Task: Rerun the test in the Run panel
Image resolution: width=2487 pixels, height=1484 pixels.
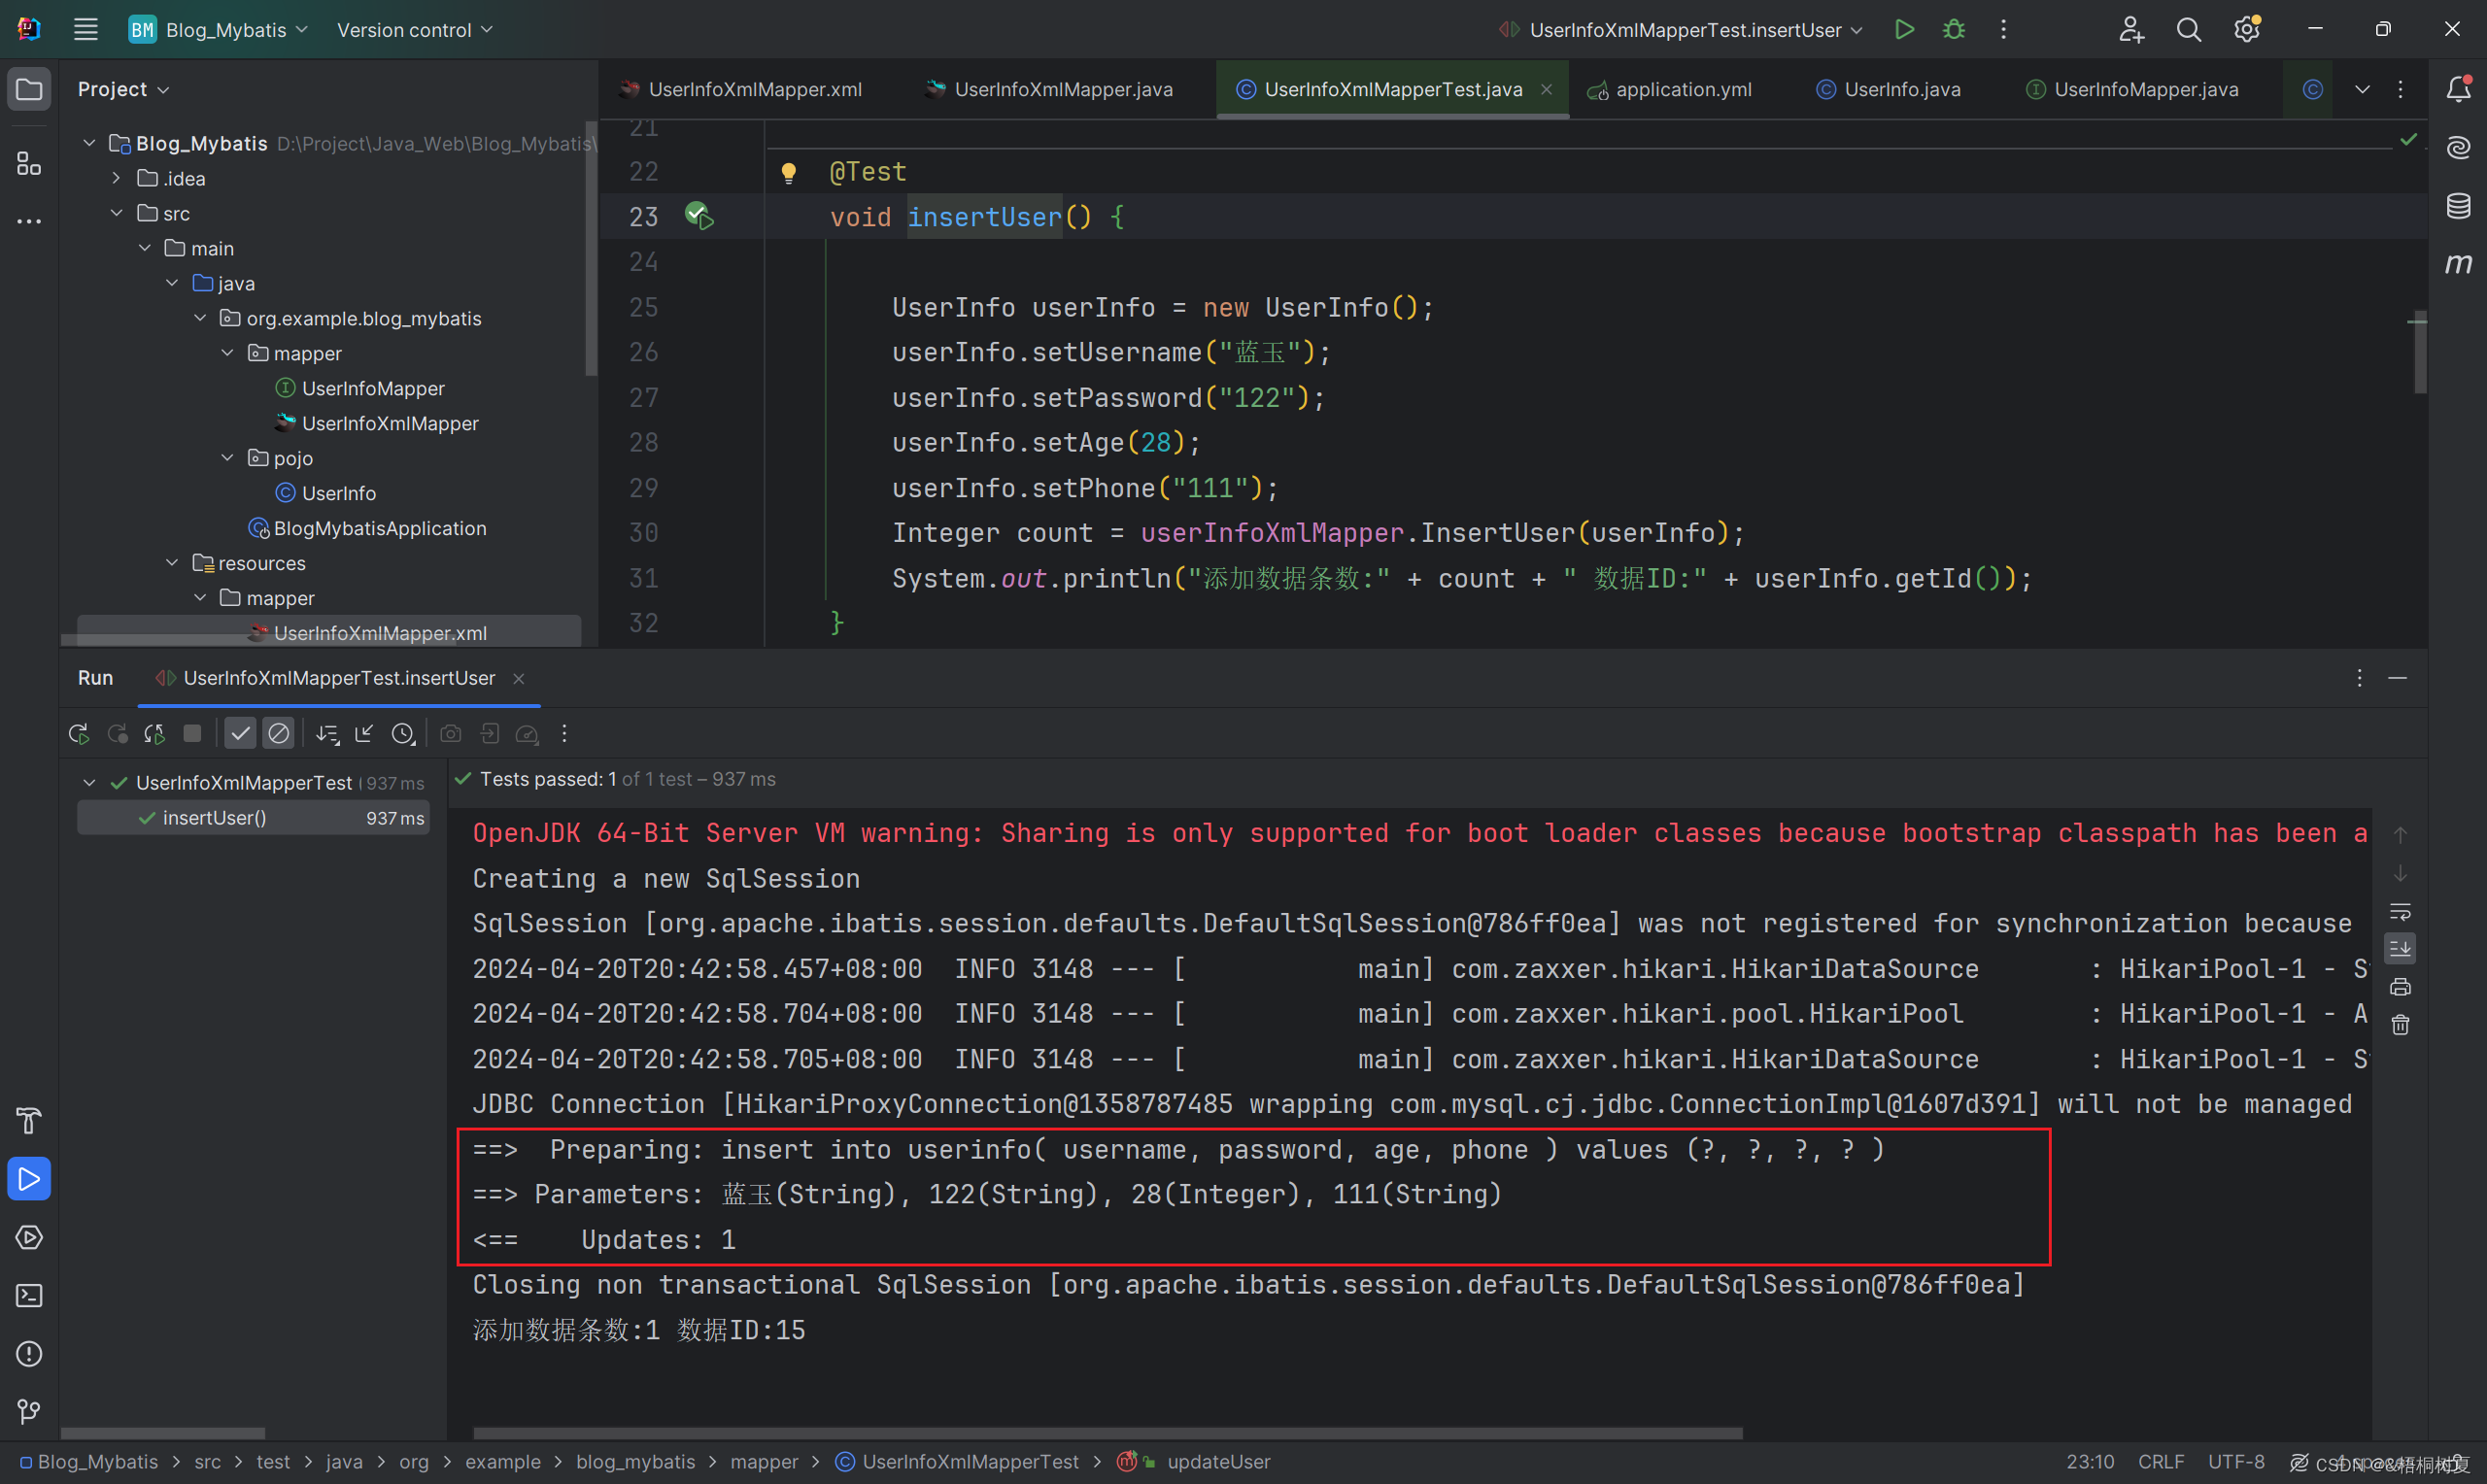Action: point(79,734)
